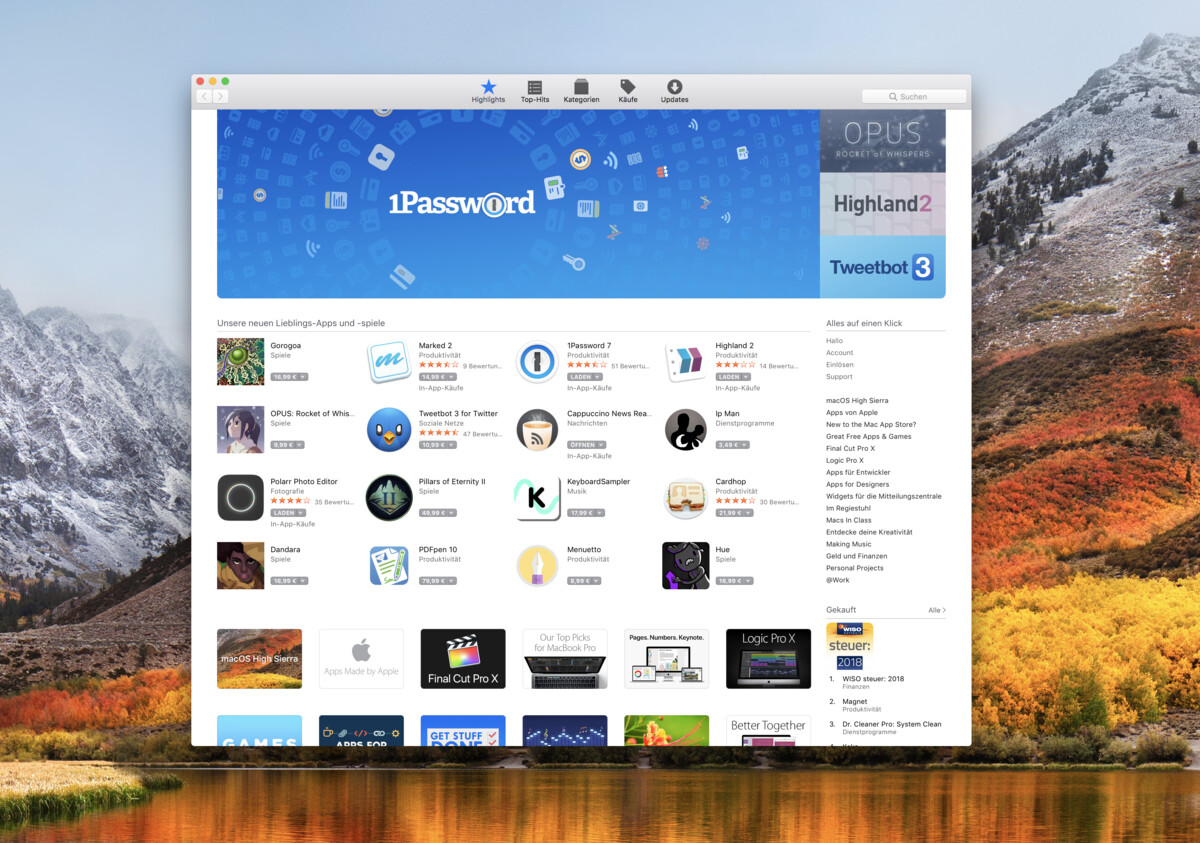Open the Highland 2 LADEN dropdown button
Screen dimensions: 1200x843
click(733, 377)
